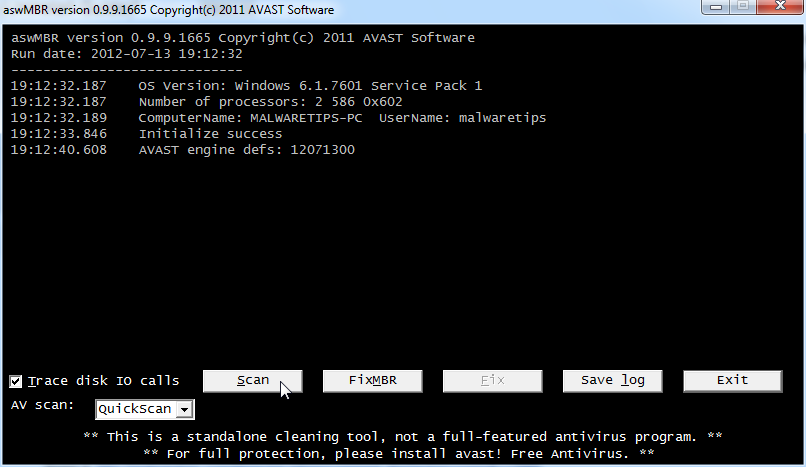Save the output using Save log
Viewport: 806px width, 467px height.
click(x=612, y=381)
